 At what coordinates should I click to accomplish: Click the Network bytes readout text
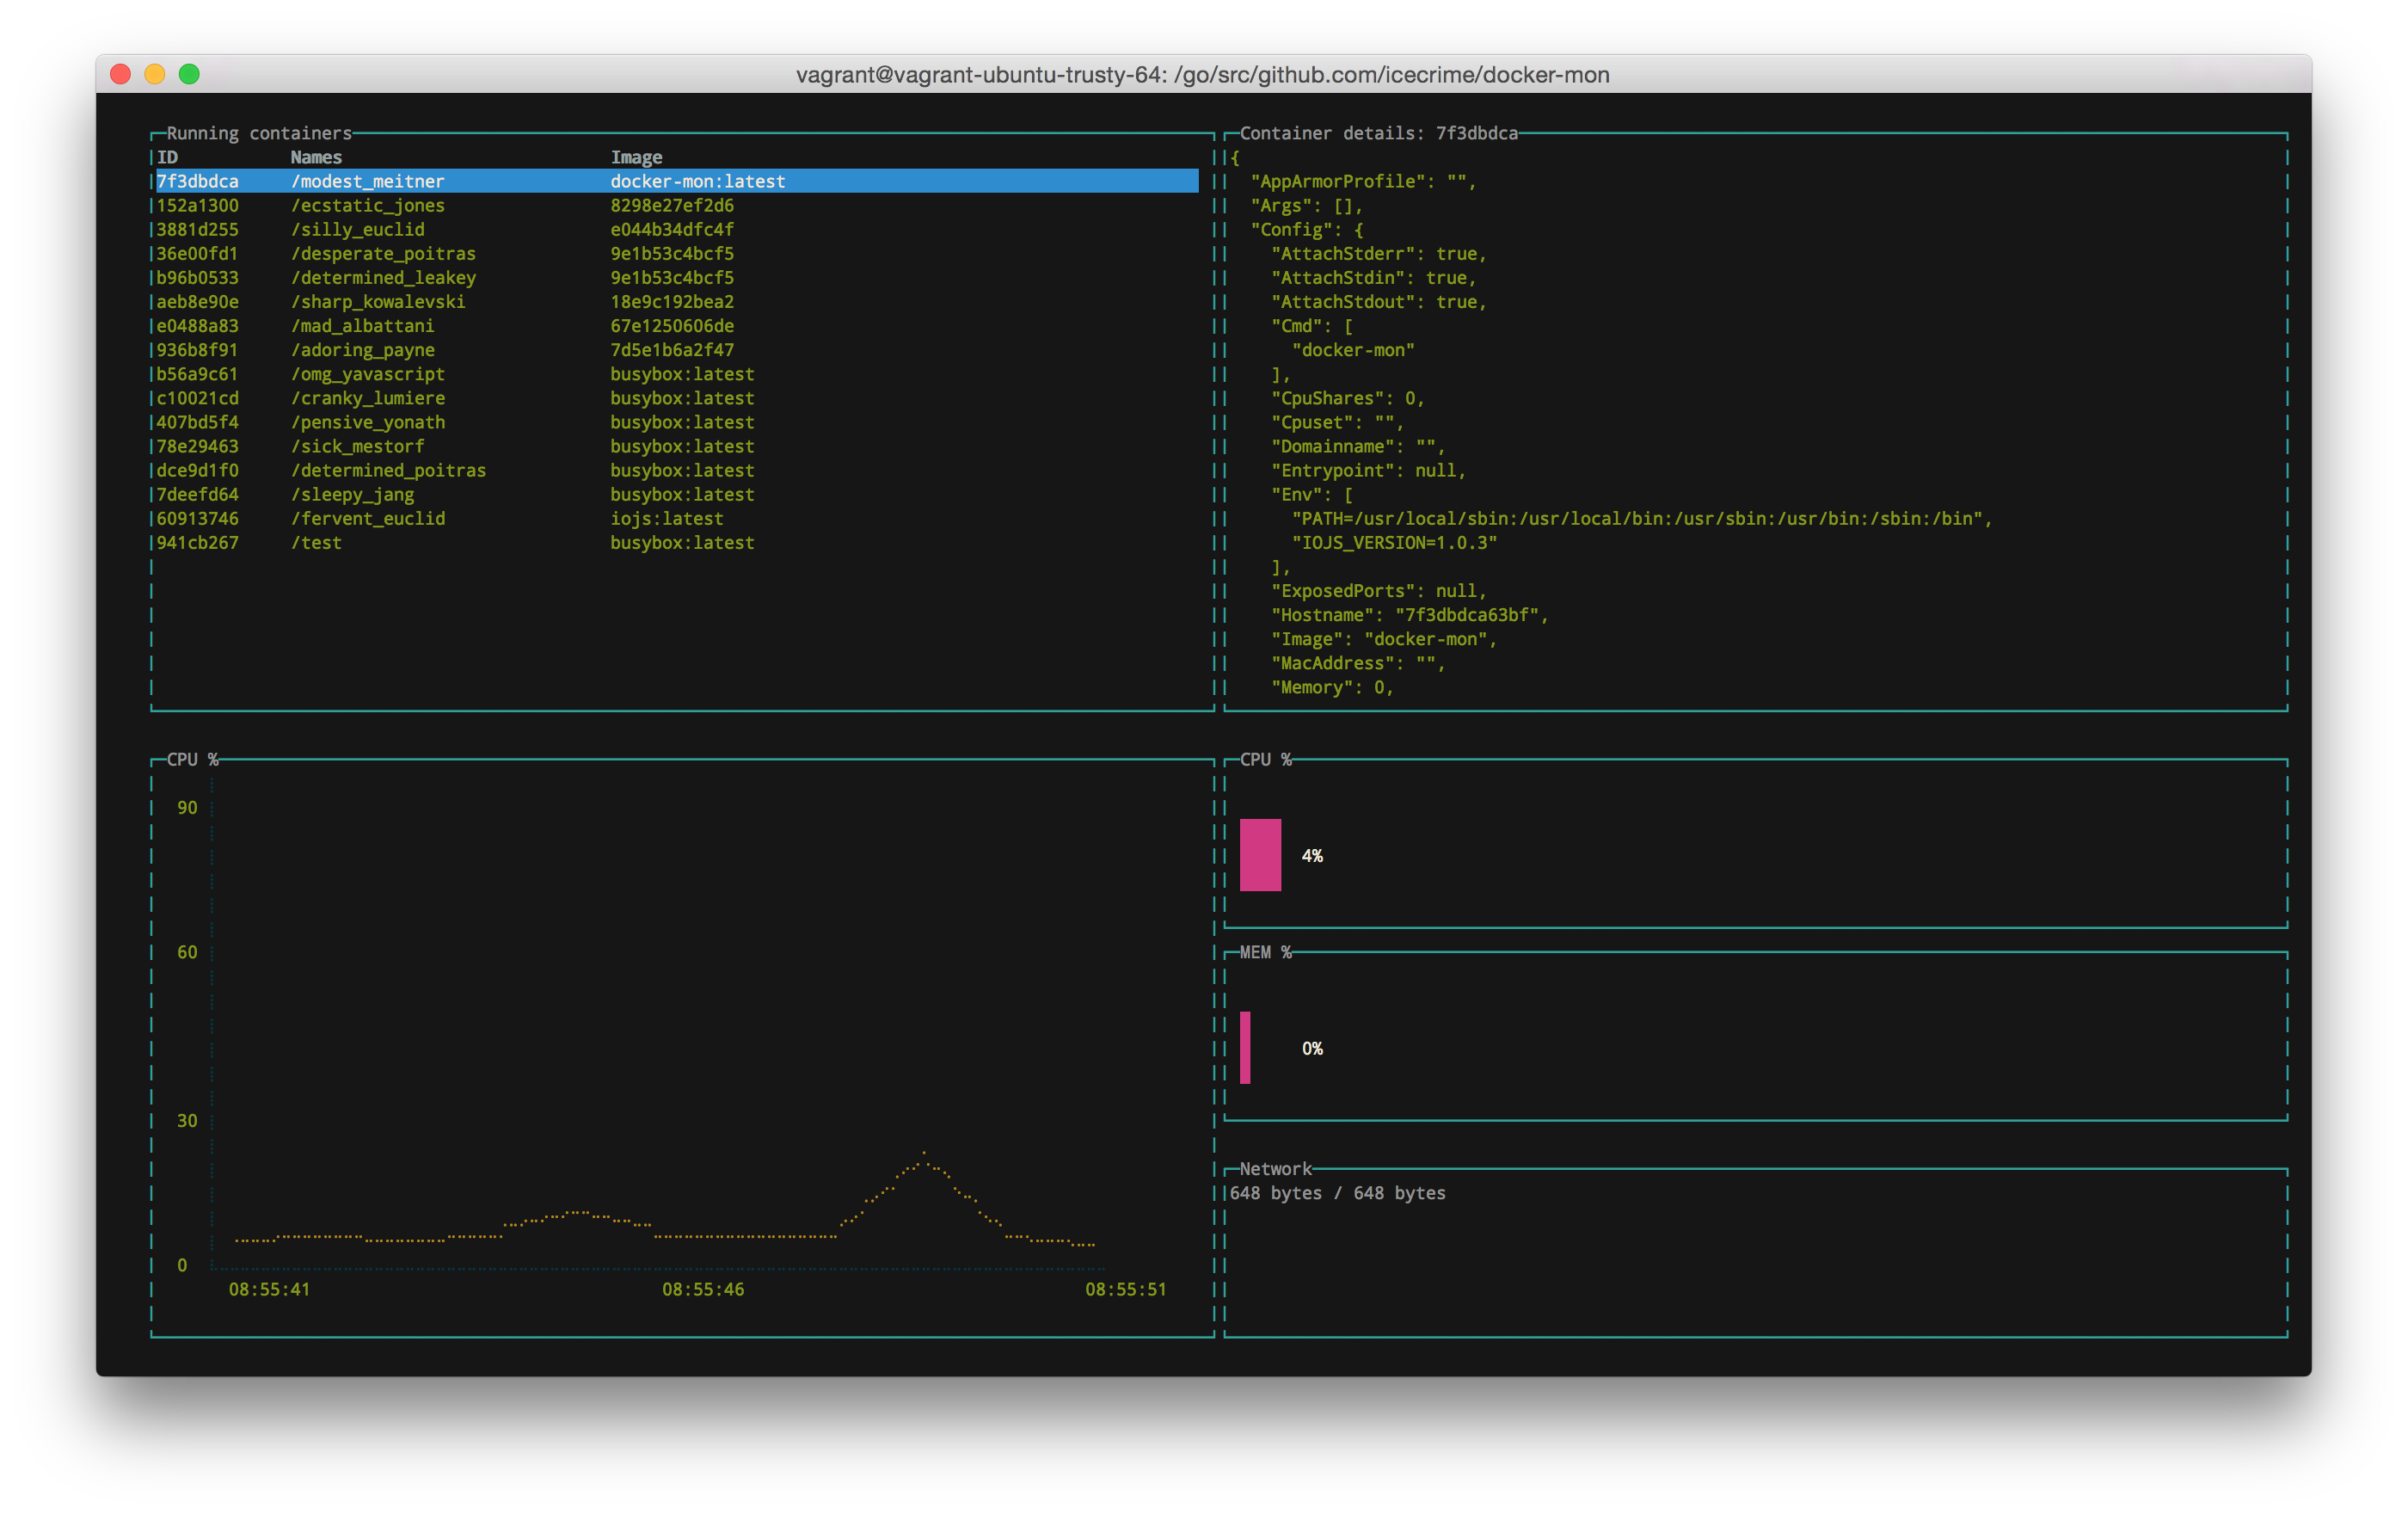(1337, 1193)
